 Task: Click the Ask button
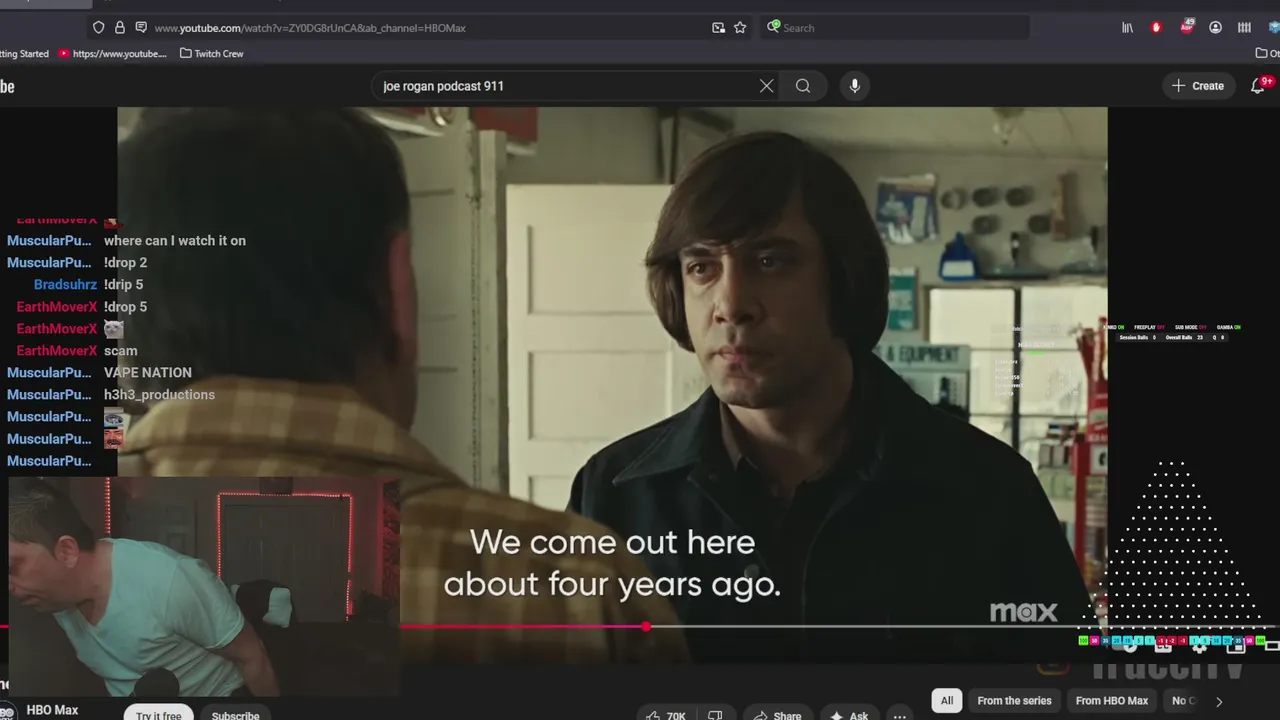tap(849, 715)
